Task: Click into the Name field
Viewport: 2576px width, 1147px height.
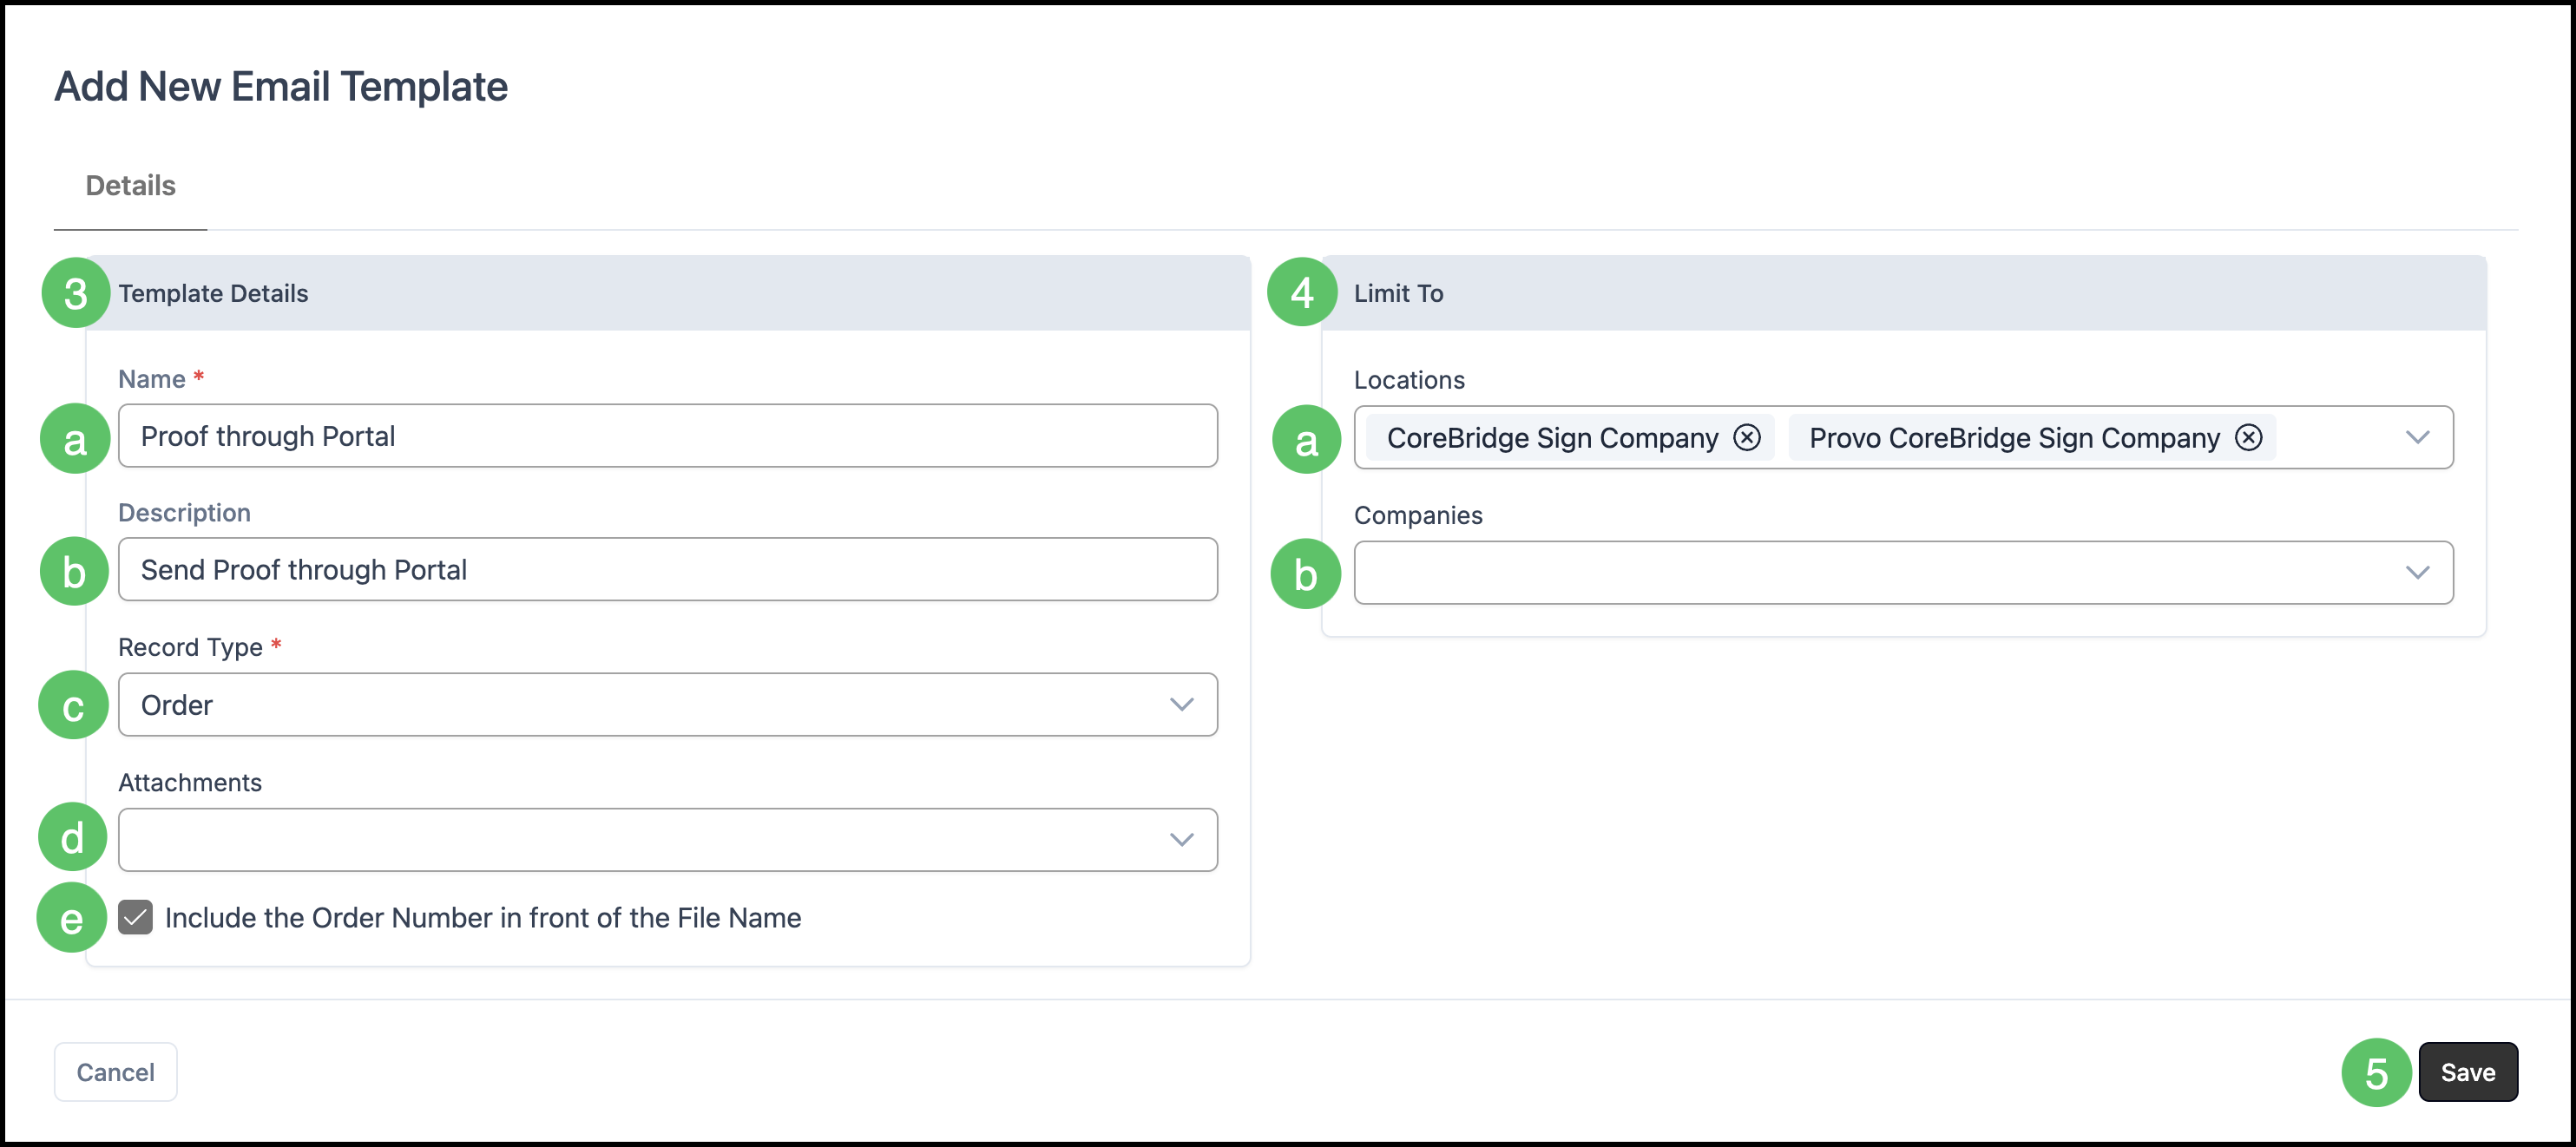Action: pyautogui.click(x=667, y=436)
